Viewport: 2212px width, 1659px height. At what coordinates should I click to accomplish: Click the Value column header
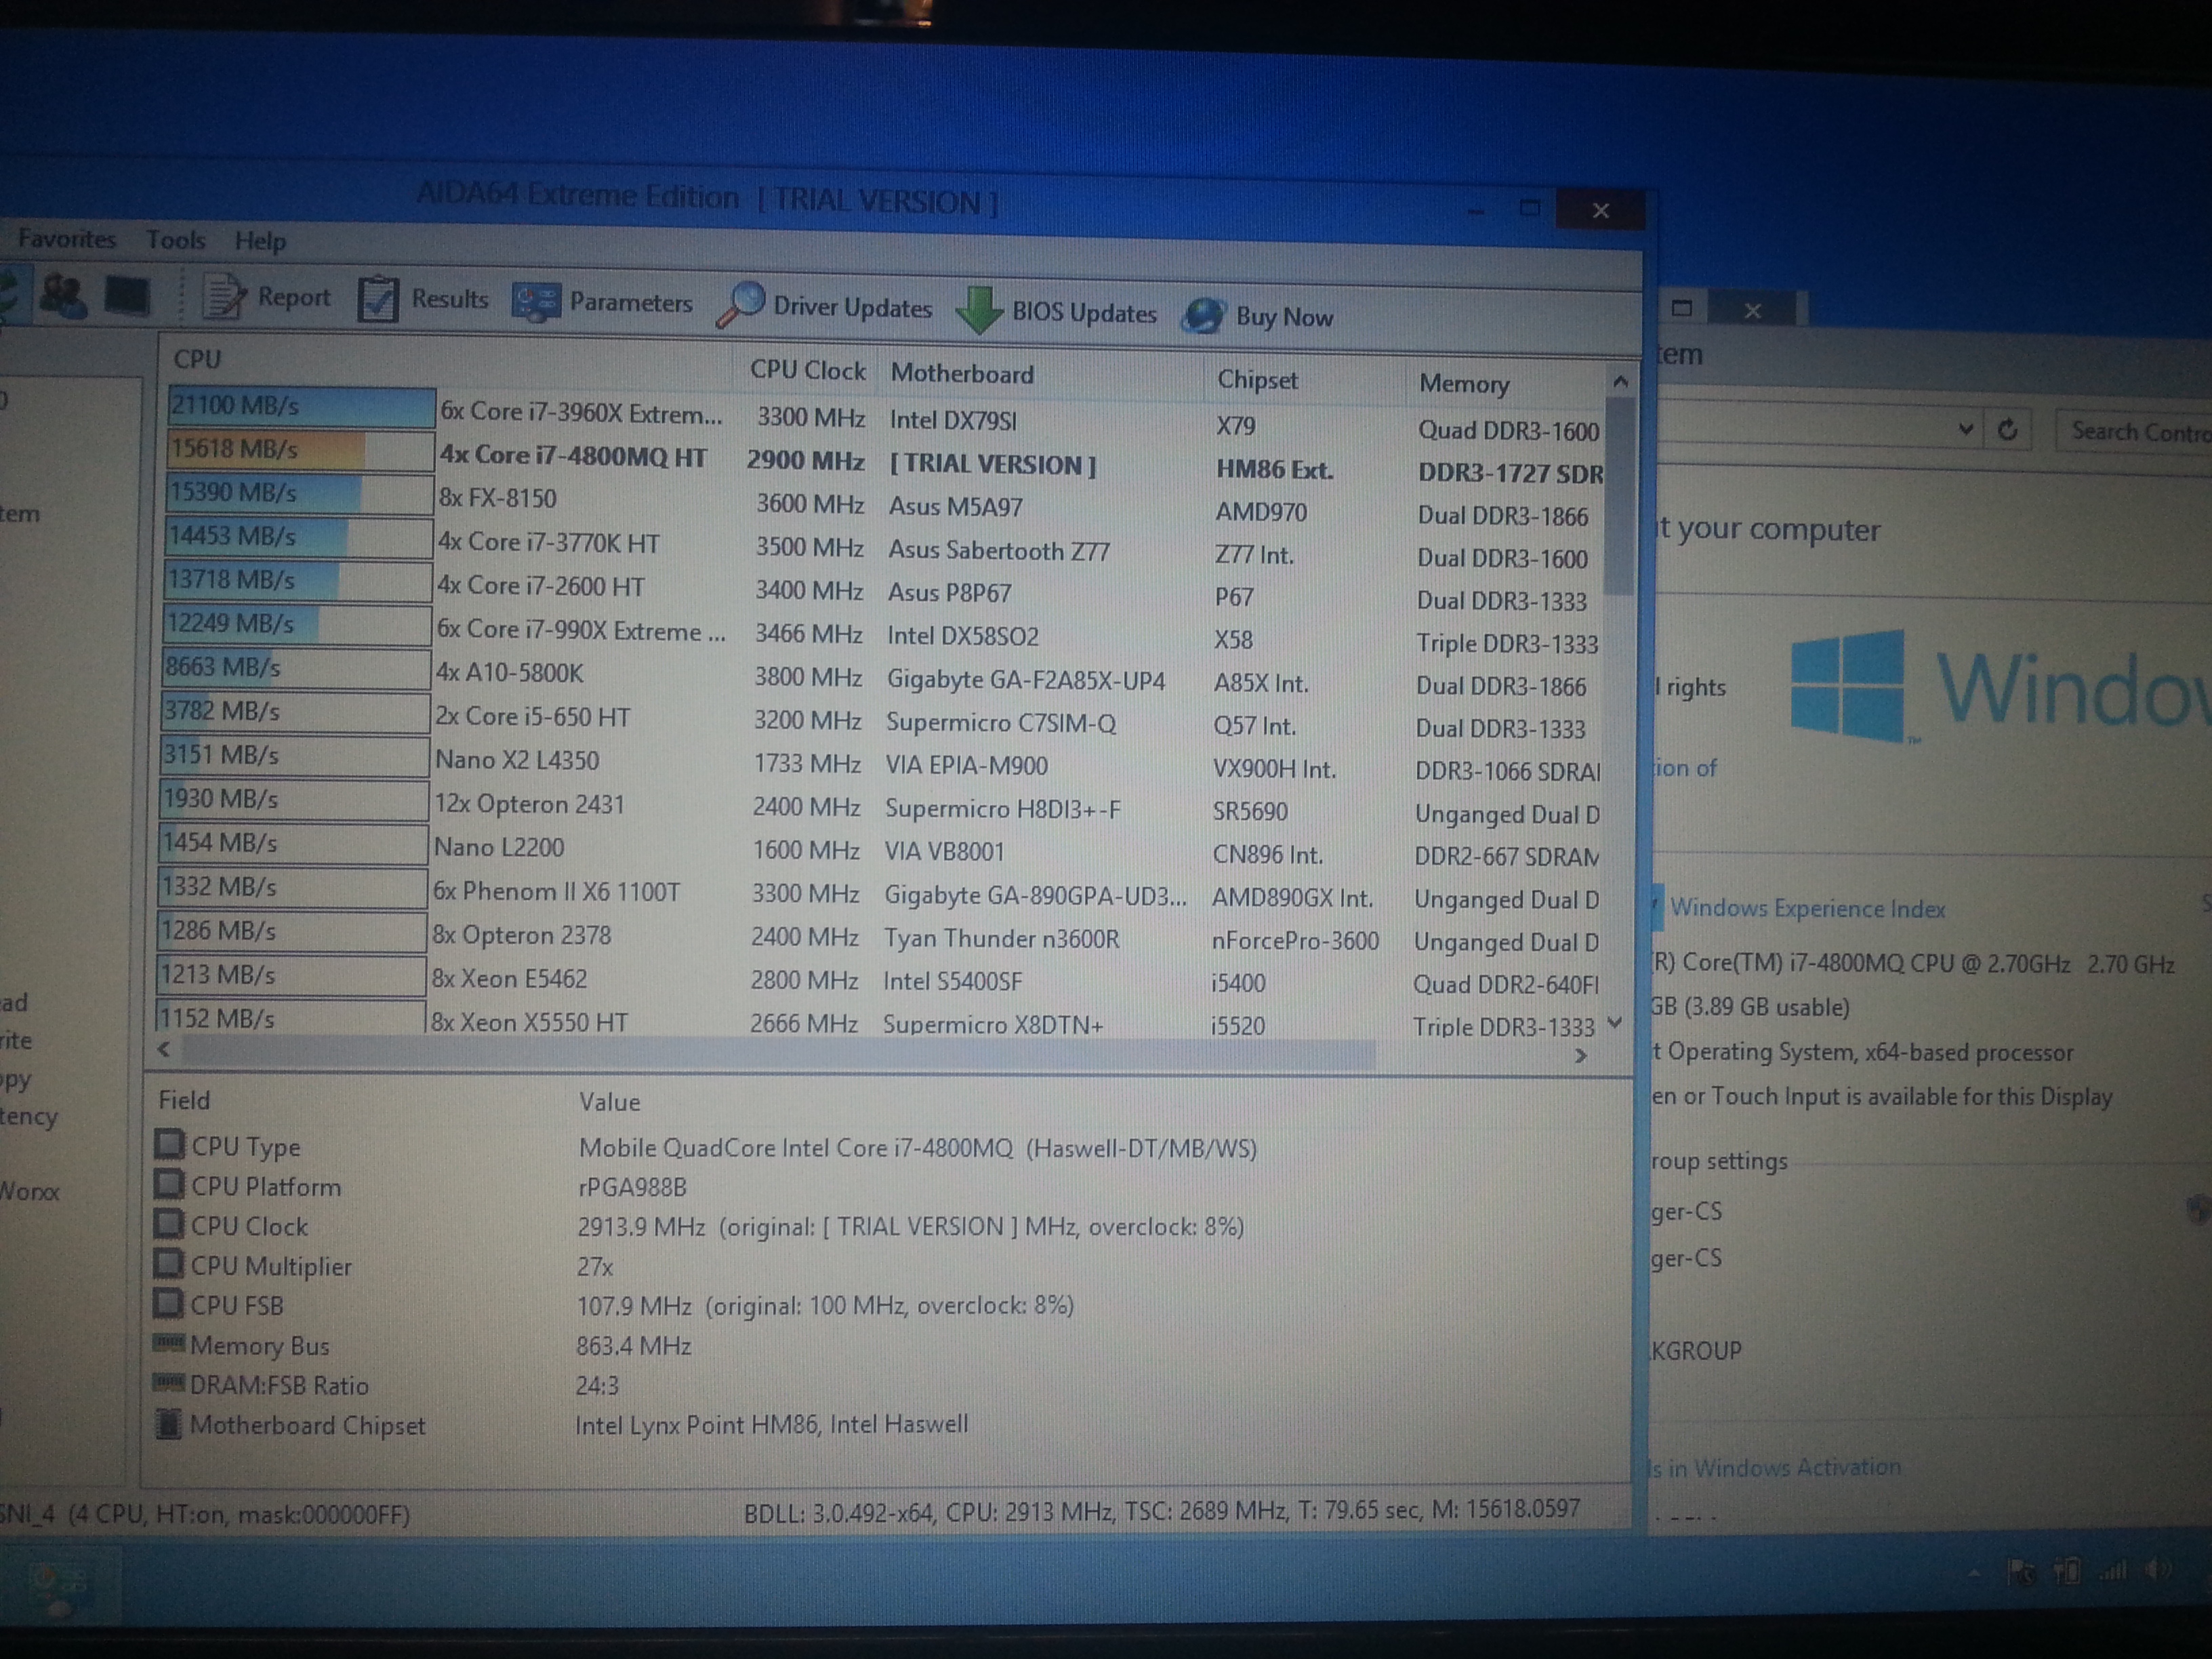(609, 1102)
